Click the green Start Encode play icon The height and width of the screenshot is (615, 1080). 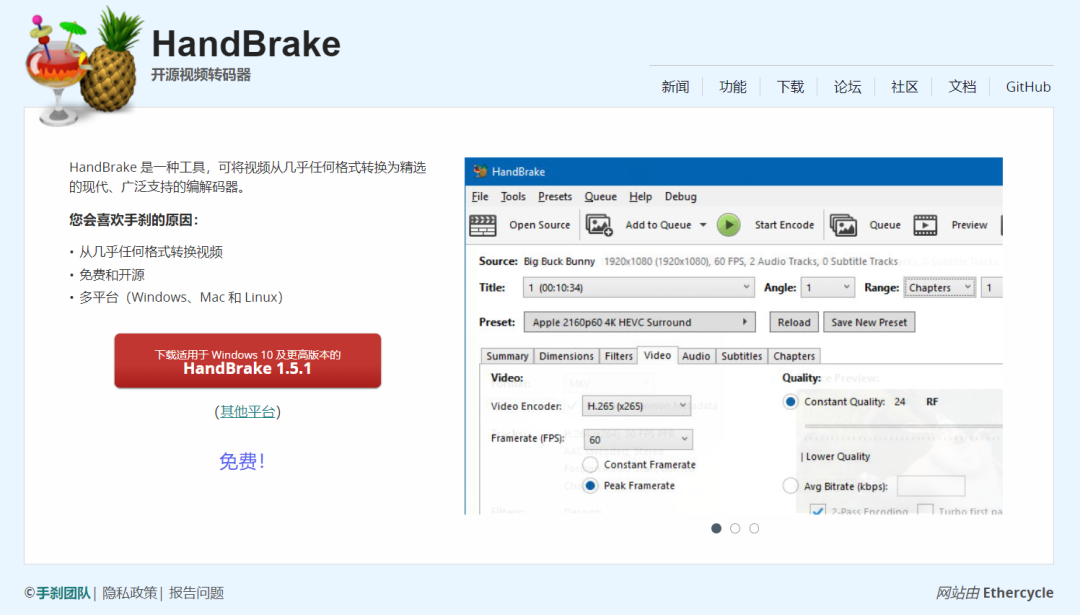pos(729,225)
